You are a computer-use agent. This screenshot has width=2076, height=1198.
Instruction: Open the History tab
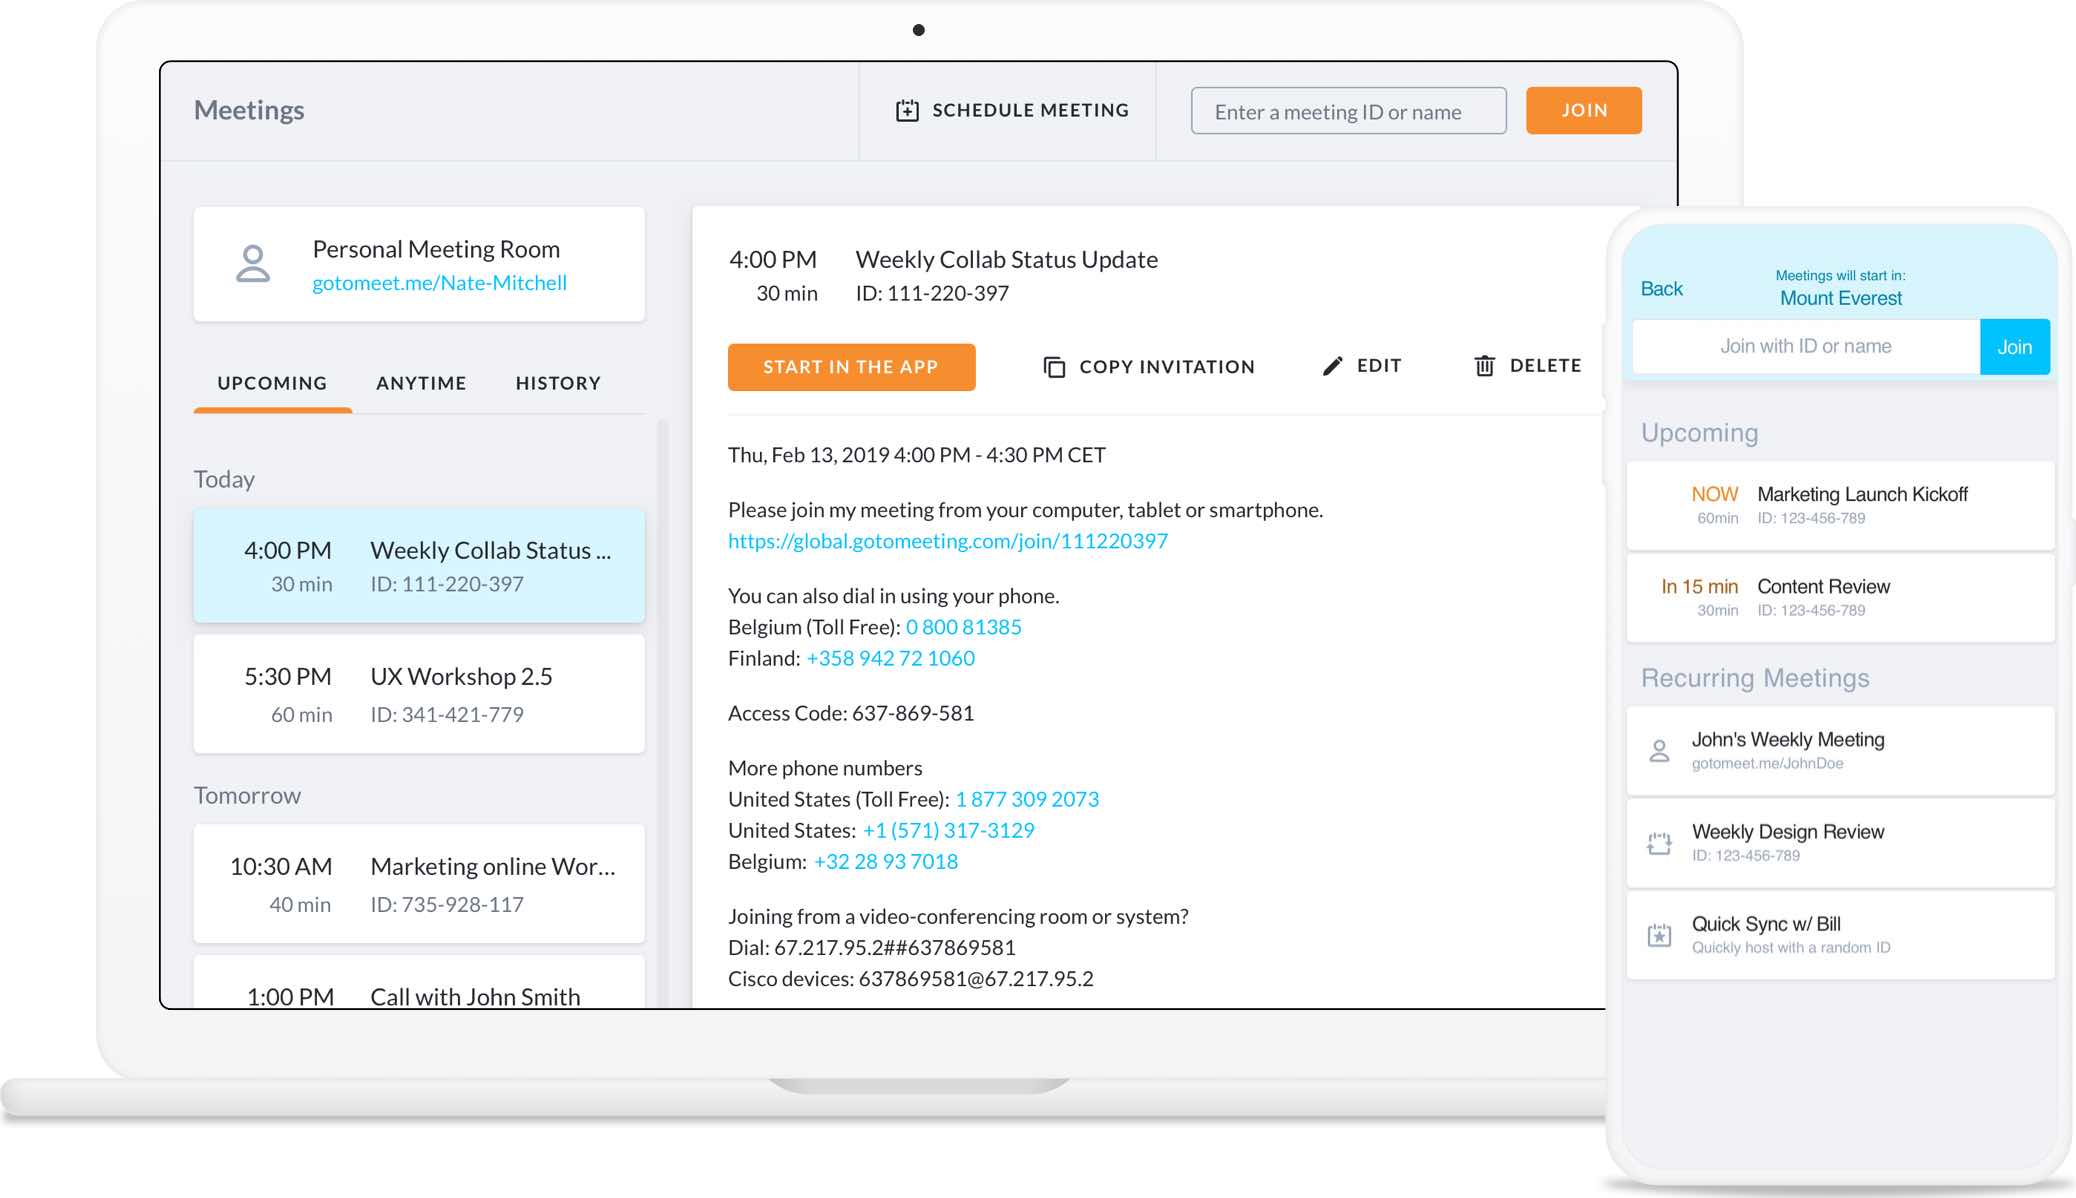(558, 382)
